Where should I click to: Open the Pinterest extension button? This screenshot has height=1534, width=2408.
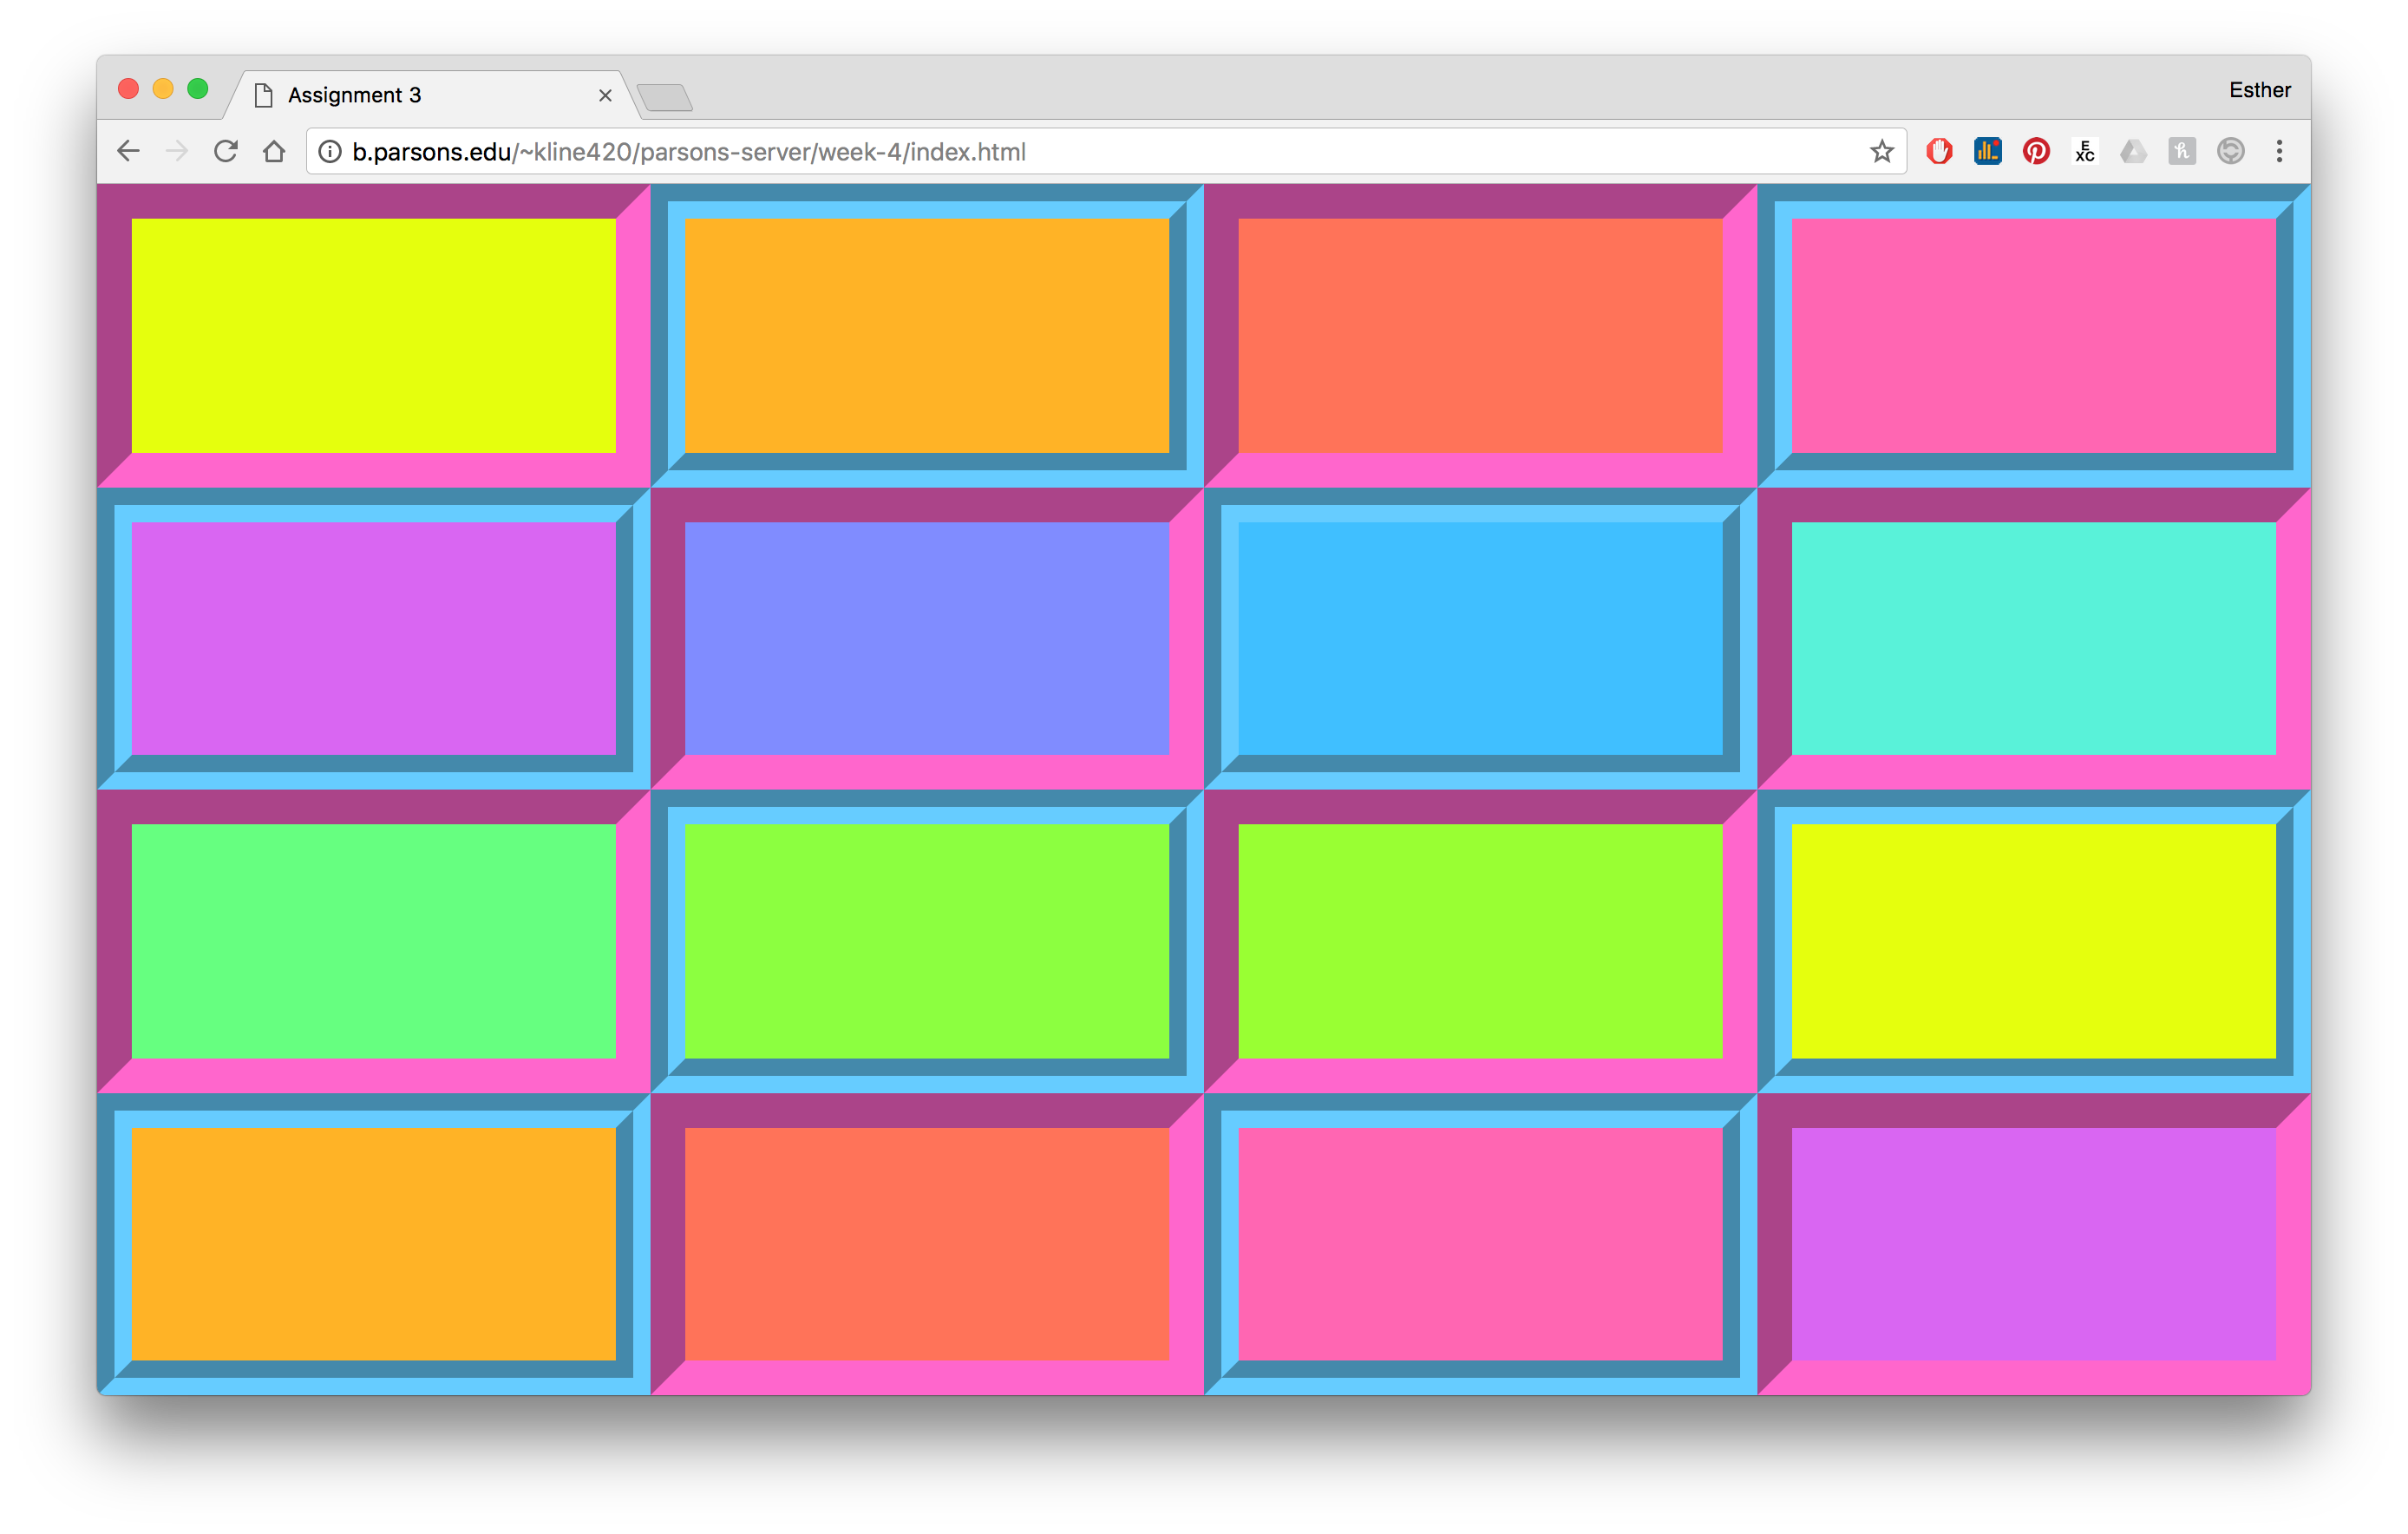[2036, 151]
